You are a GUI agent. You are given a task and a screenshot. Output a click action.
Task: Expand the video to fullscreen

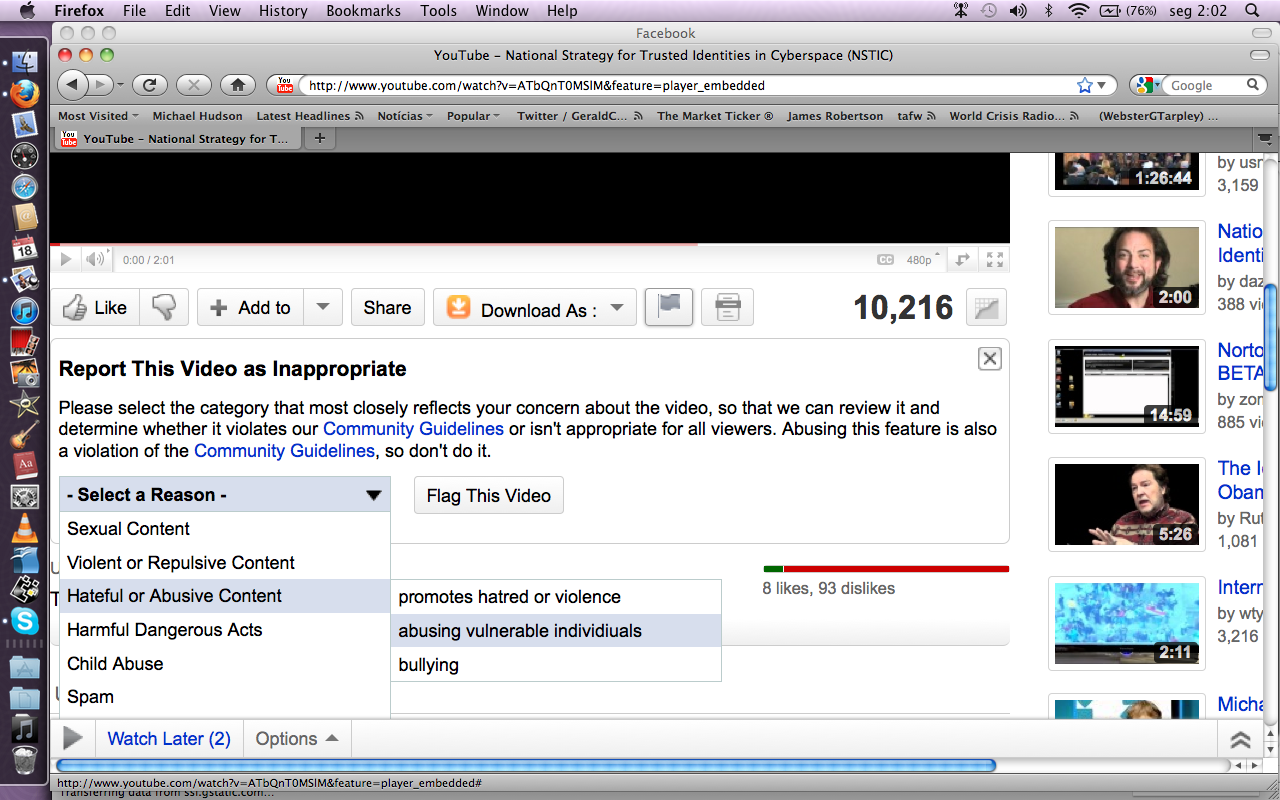point(995,260)
